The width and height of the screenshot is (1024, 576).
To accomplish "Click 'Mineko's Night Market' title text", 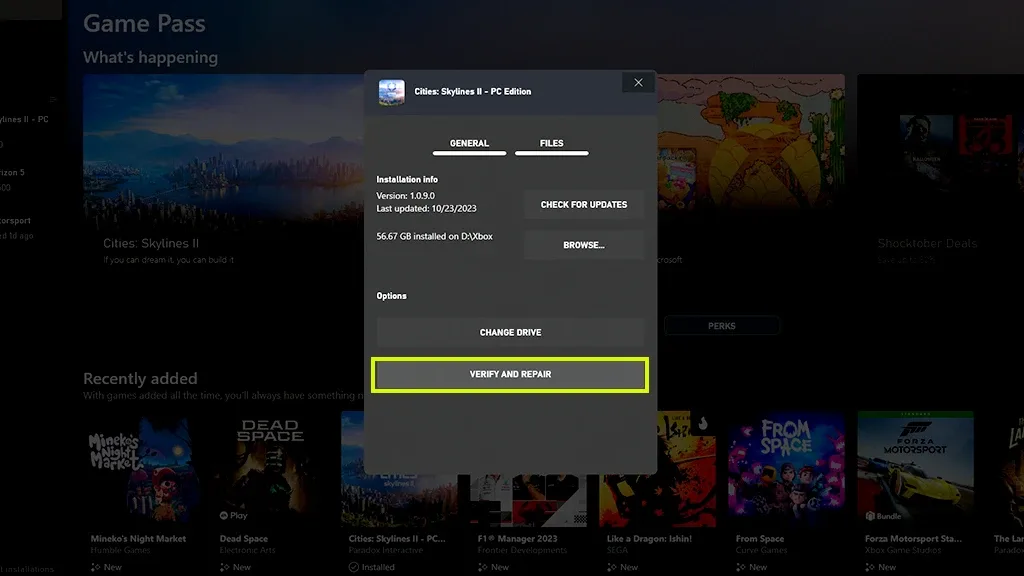I will tap(138, 539).
